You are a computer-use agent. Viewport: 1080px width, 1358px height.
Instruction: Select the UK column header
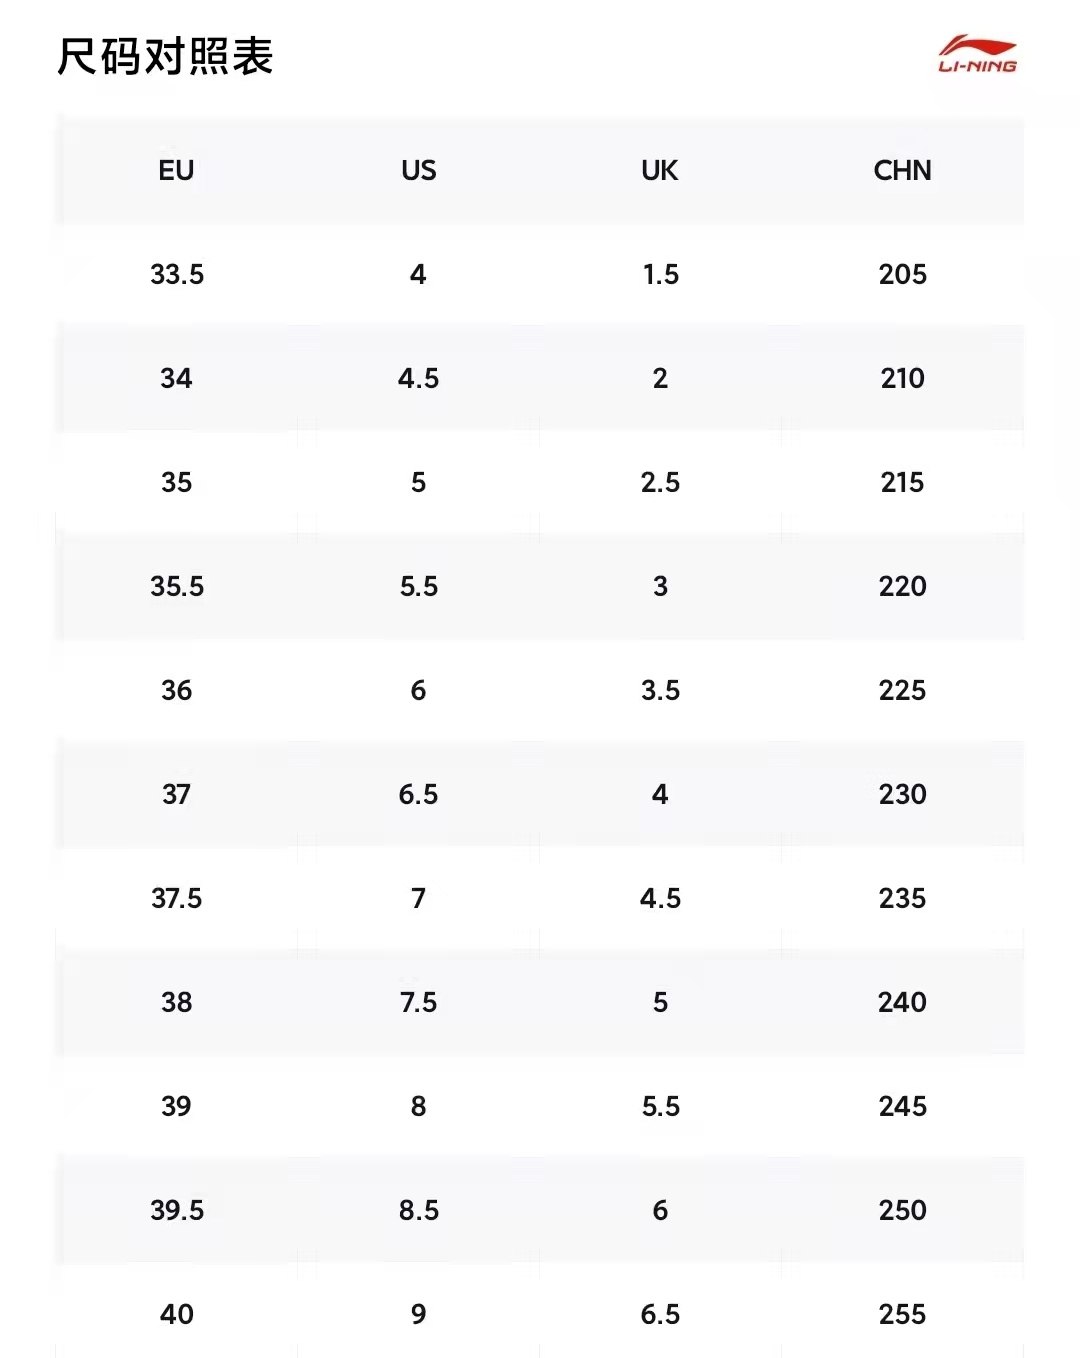660,170
